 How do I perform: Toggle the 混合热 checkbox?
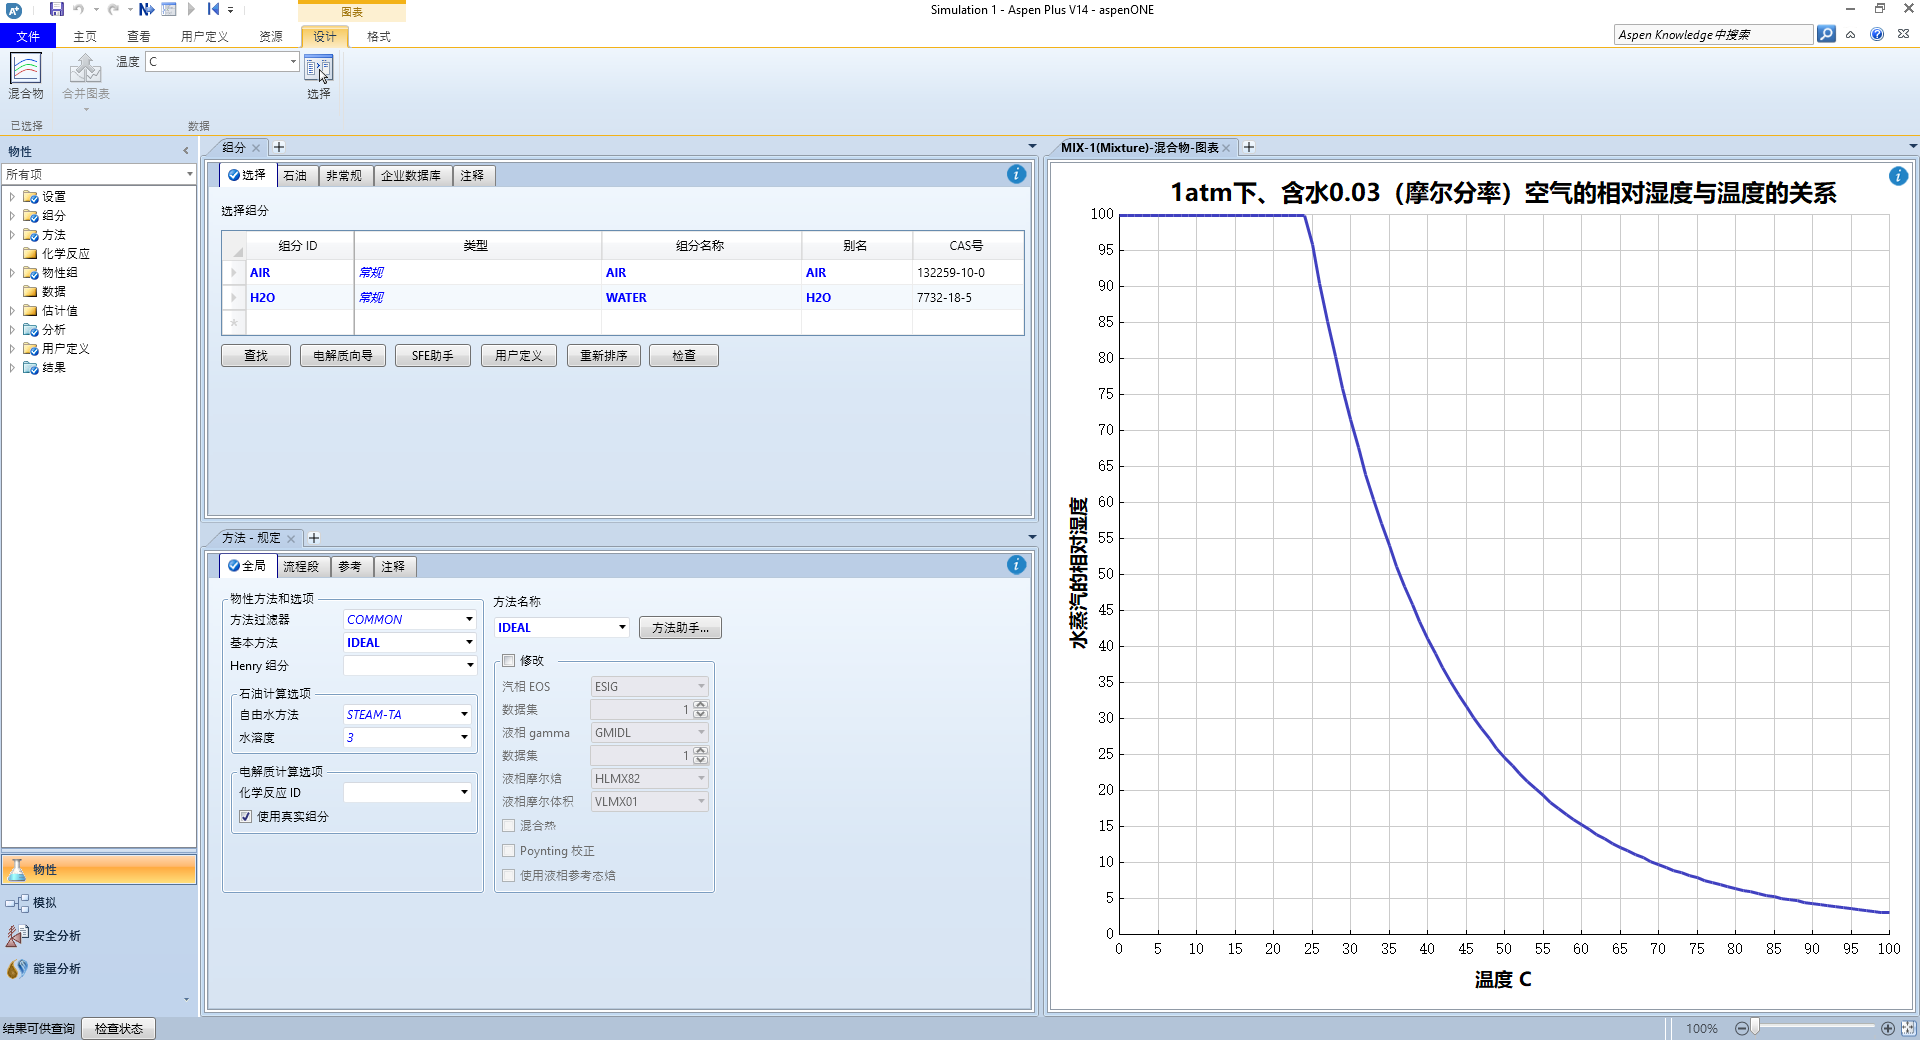(x=508, y=825)
